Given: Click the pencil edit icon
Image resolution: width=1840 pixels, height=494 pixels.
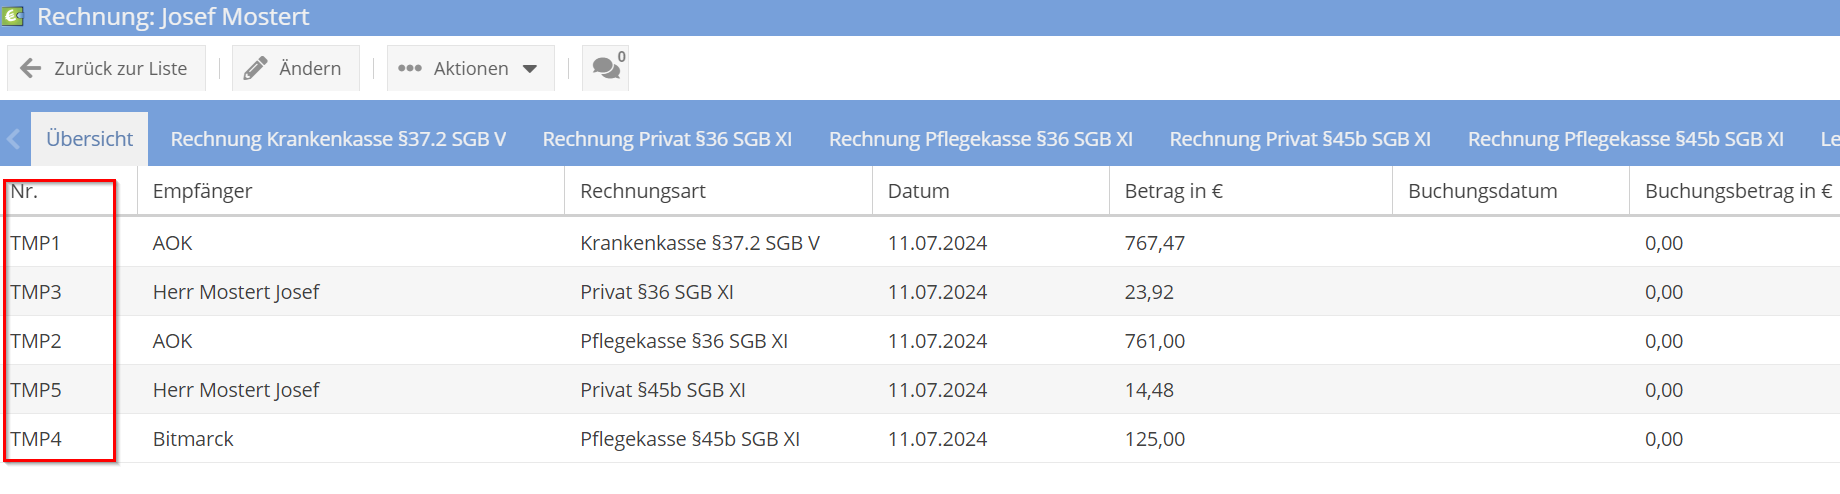Looking at the screenshot, I should coord(256,68).
